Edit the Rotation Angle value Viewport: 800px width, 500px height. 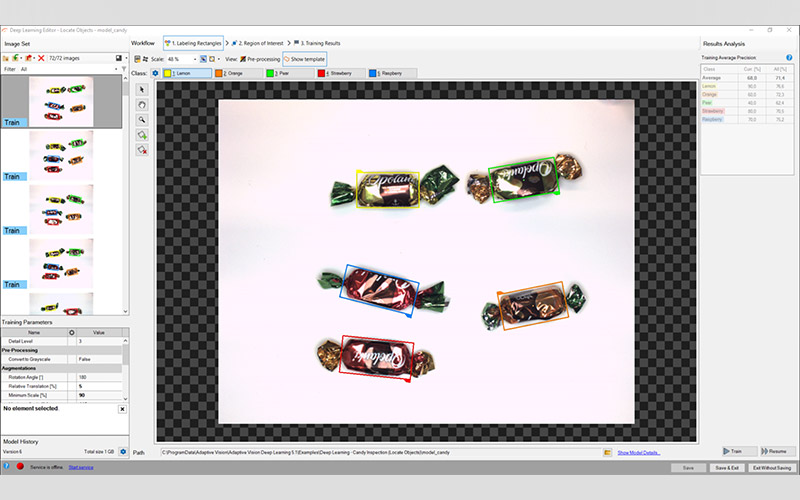99,377
